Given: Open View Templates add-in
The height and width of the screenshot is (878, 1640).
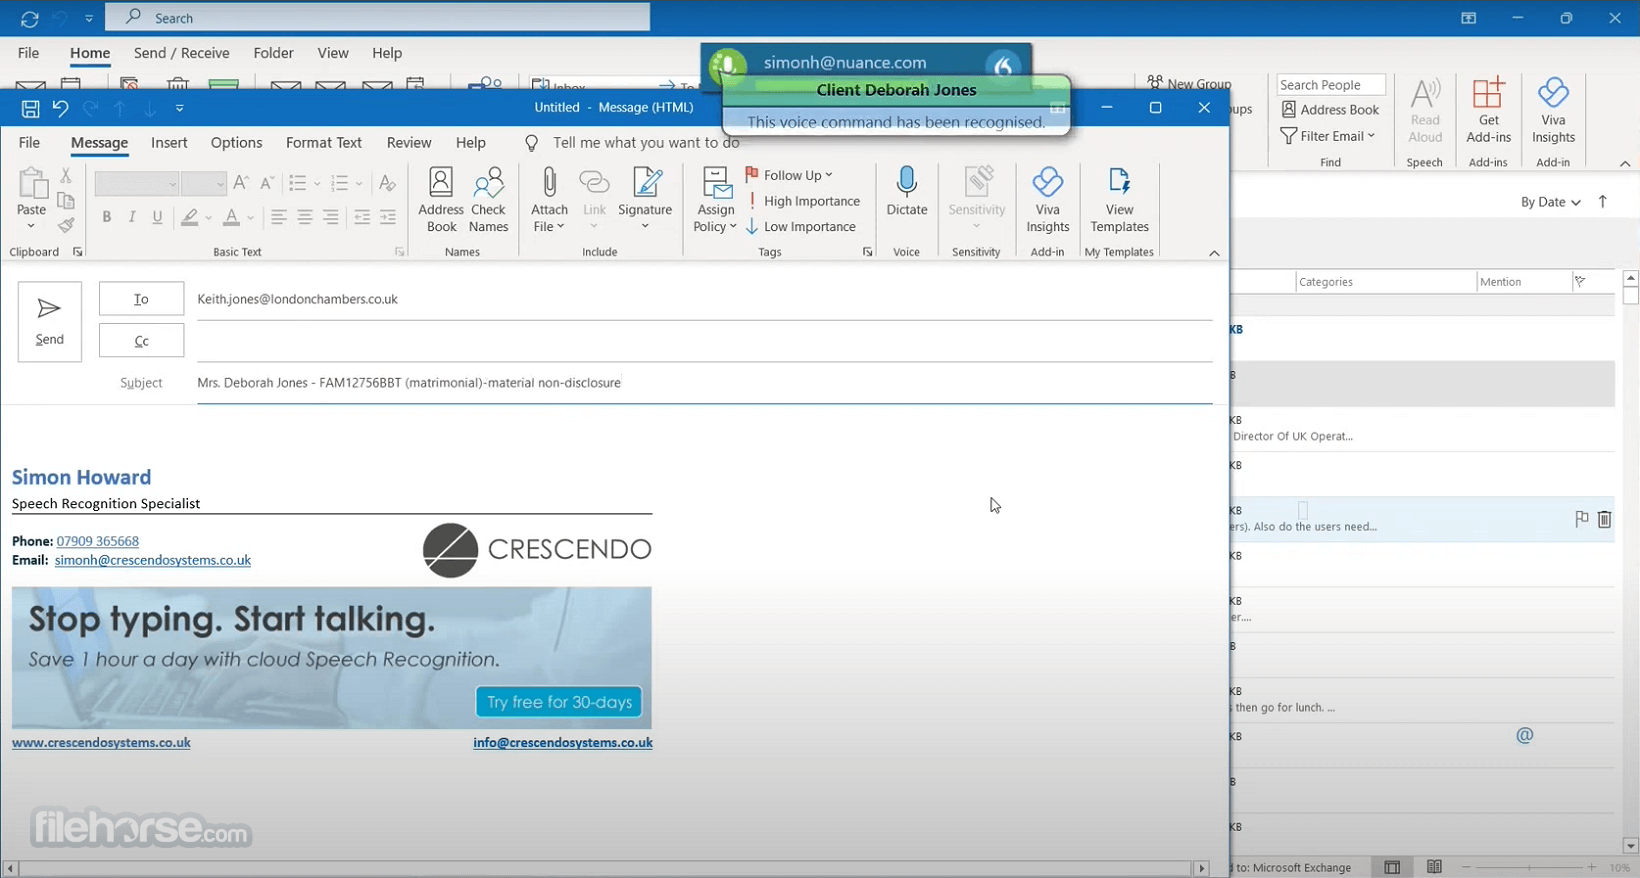Looking at the screenshot, I should tap(1119, 201).
